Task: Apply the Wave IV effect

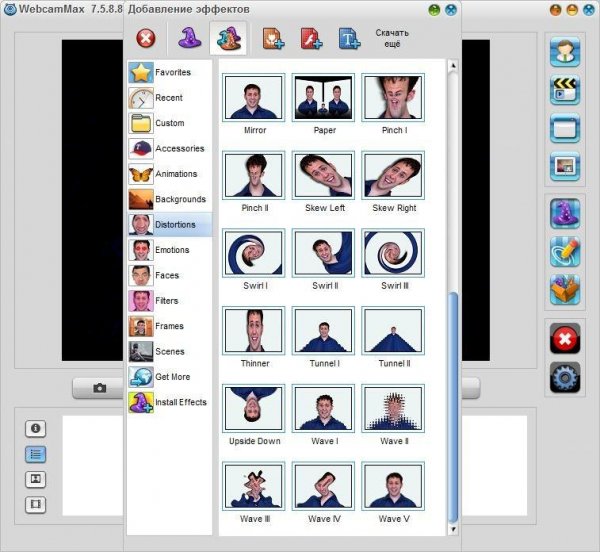Action: coord(323,486)
